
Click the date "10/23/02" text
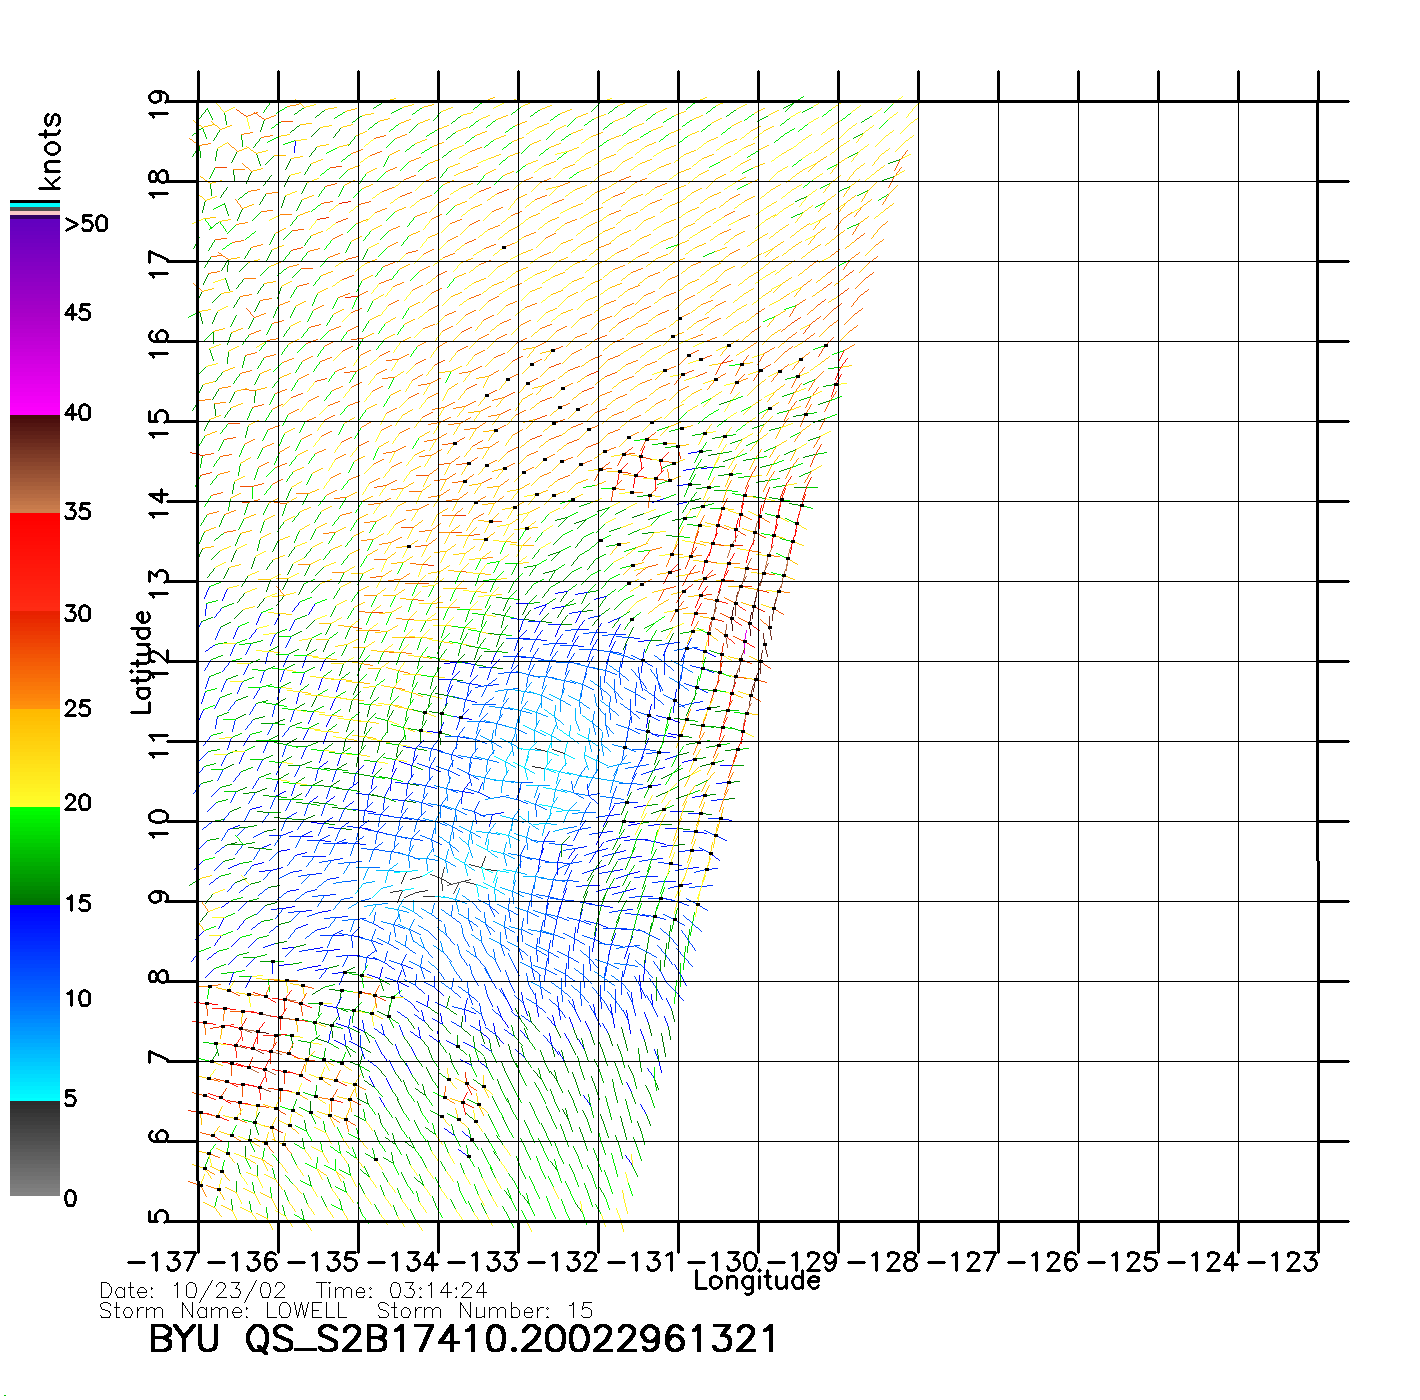[x=229, y=1291]
